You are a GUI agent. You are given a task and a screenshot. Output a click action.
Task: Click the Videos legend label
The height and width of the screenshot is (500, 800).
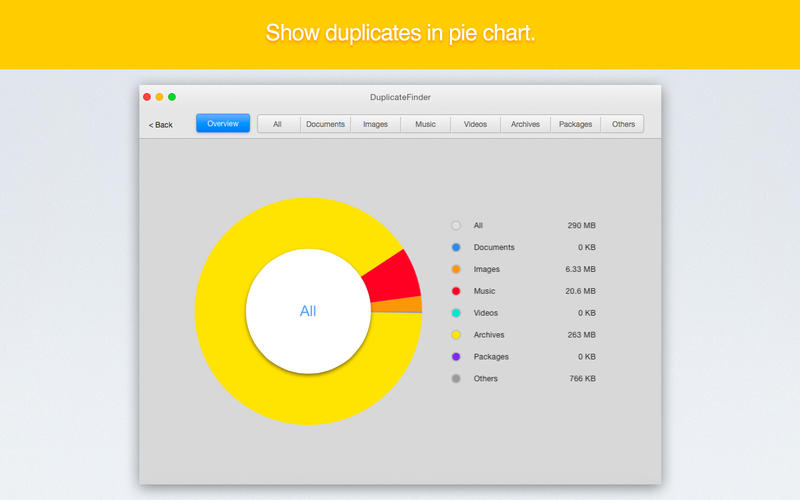485,313
